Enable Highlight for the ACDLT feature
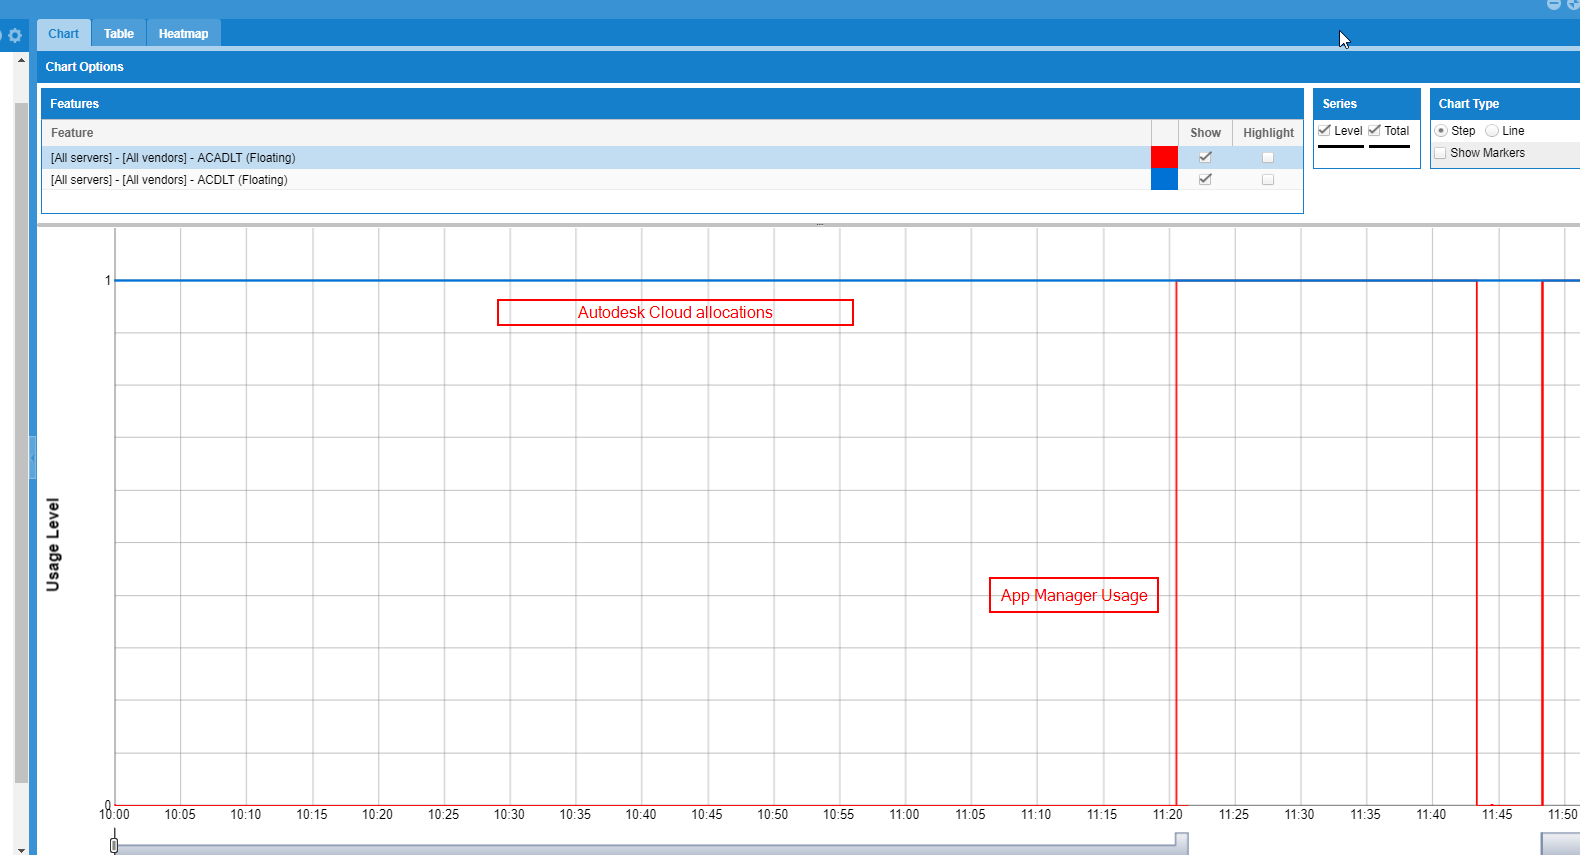Viewport: 1580px width, 855px height. pyautogui.click(x=1267, y=180)
